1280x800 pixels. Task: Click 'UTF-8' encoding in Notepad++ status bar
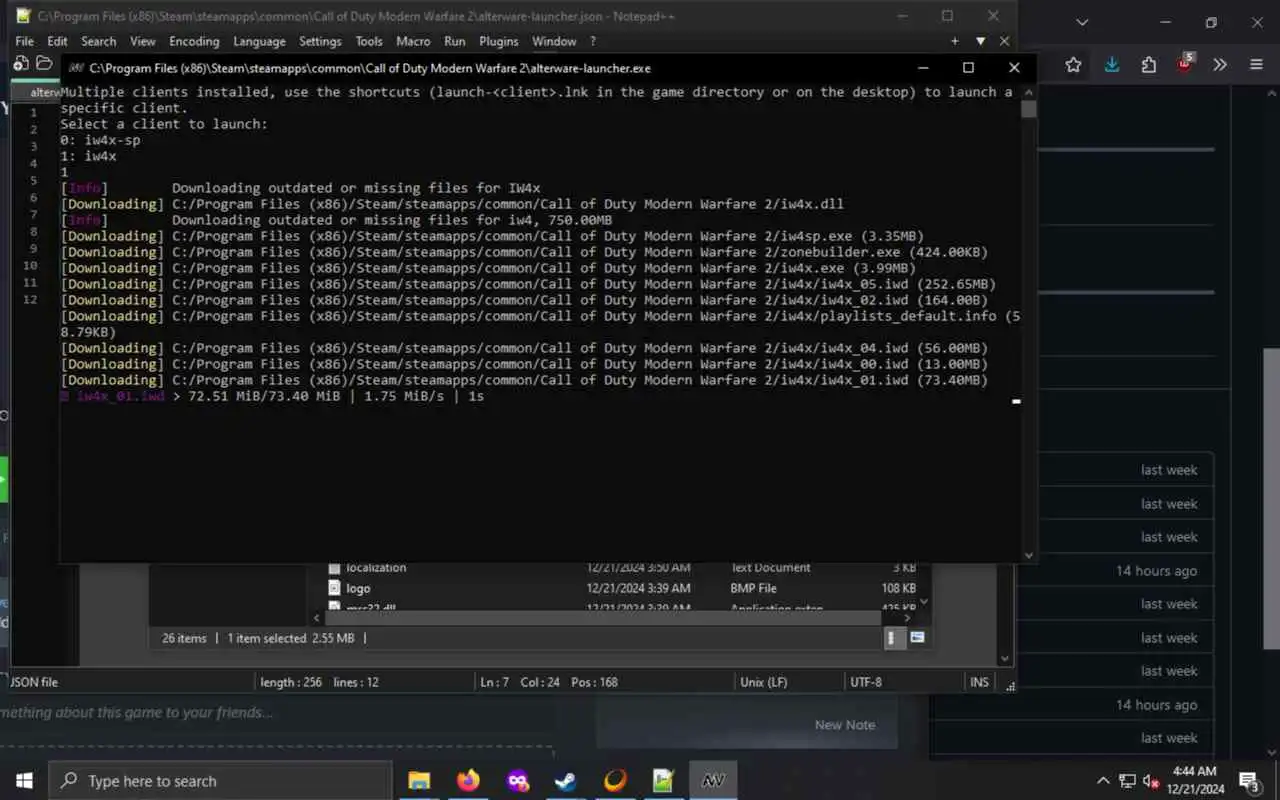tap(865, 682)
